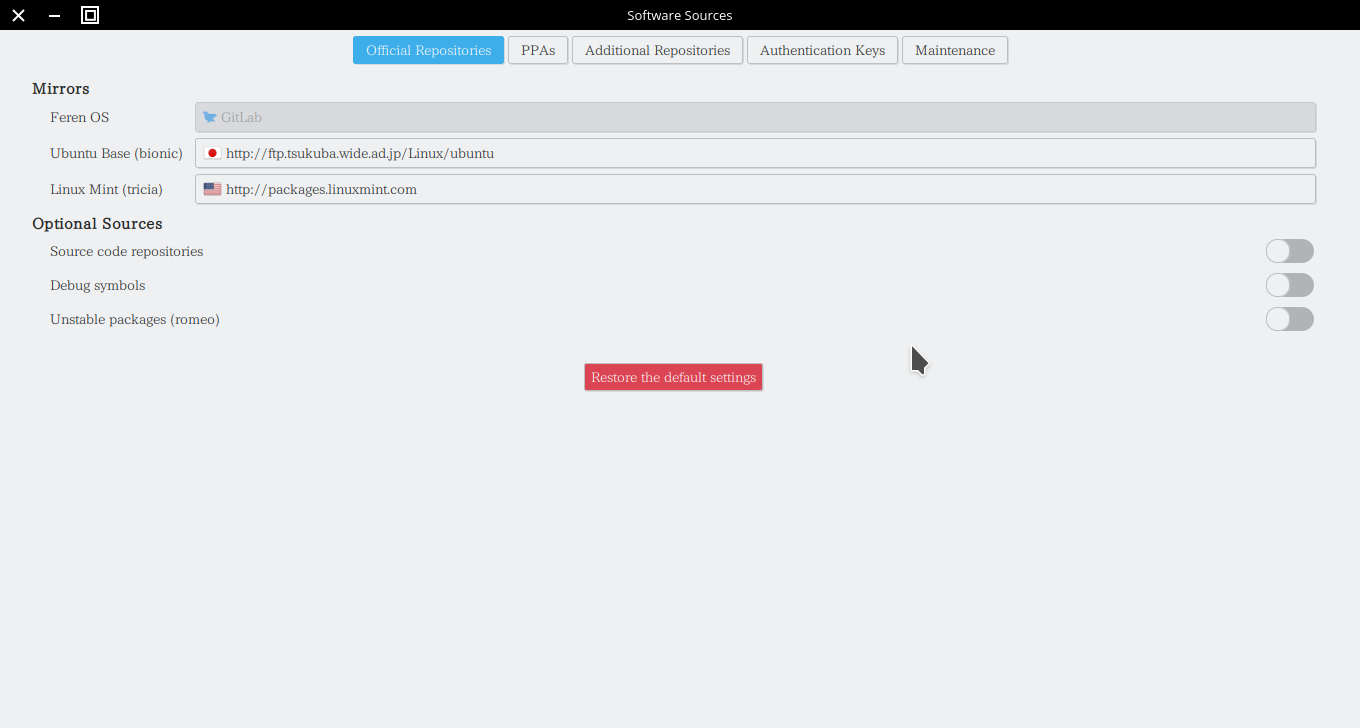Click the Linux Mint (tricia) label
Screen dimensions: 1360x728
106,189
